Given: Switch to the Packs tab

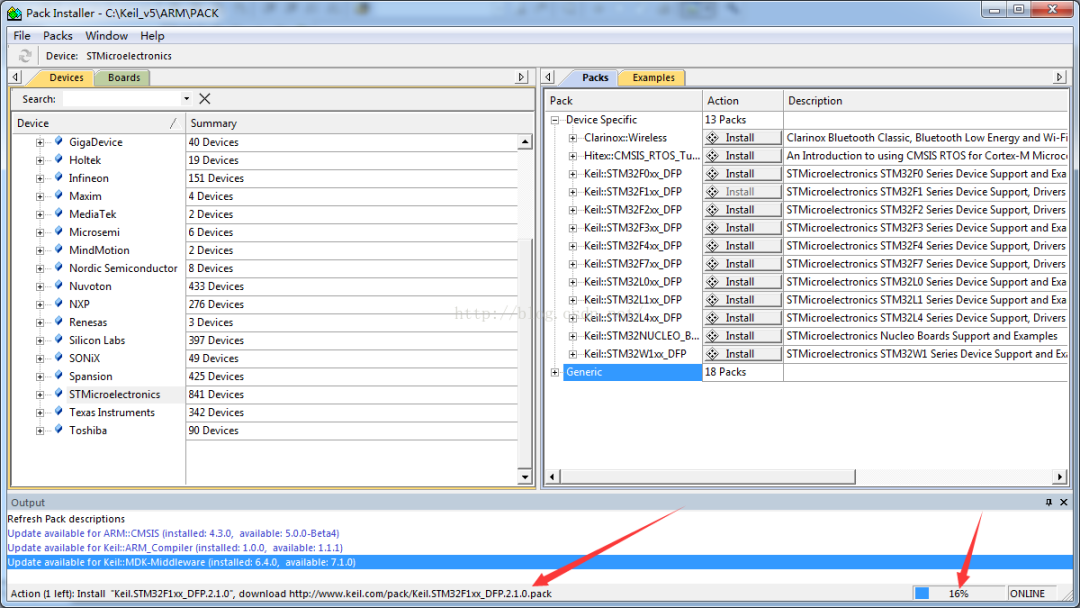Looking at the screenshot, I should (x=595, y=78).
